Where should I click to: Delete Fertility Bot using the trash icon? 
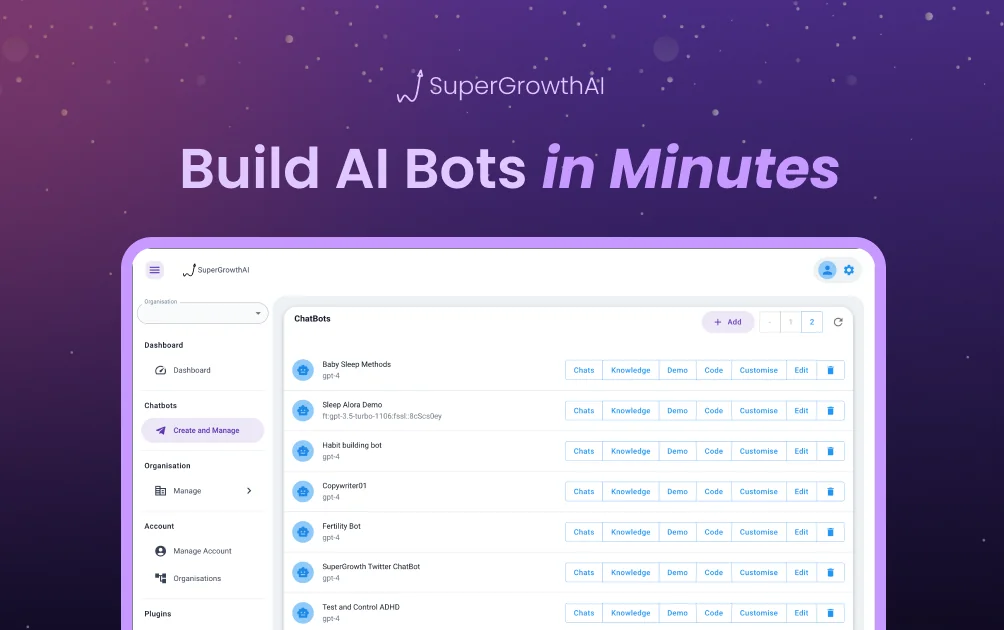click(830, 531)
